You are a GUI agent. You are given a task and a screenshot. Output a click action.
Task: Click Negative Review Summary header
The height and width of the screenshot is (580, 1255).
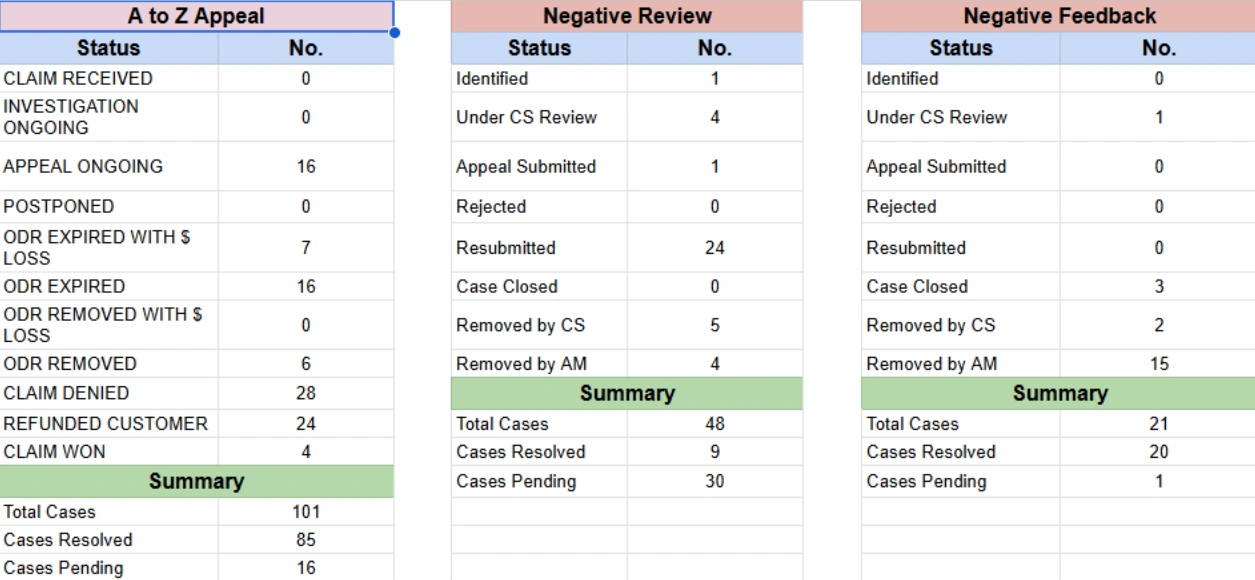point(627,394)
